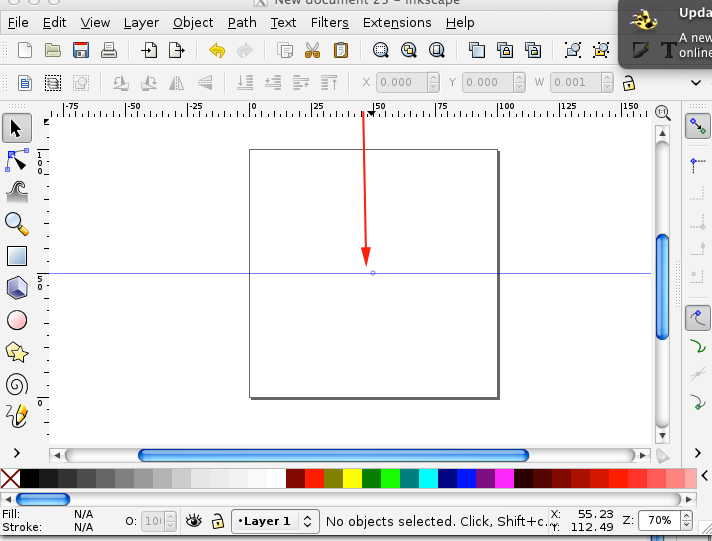Increase the zoom percentage stepper

[x=687, y=516]
